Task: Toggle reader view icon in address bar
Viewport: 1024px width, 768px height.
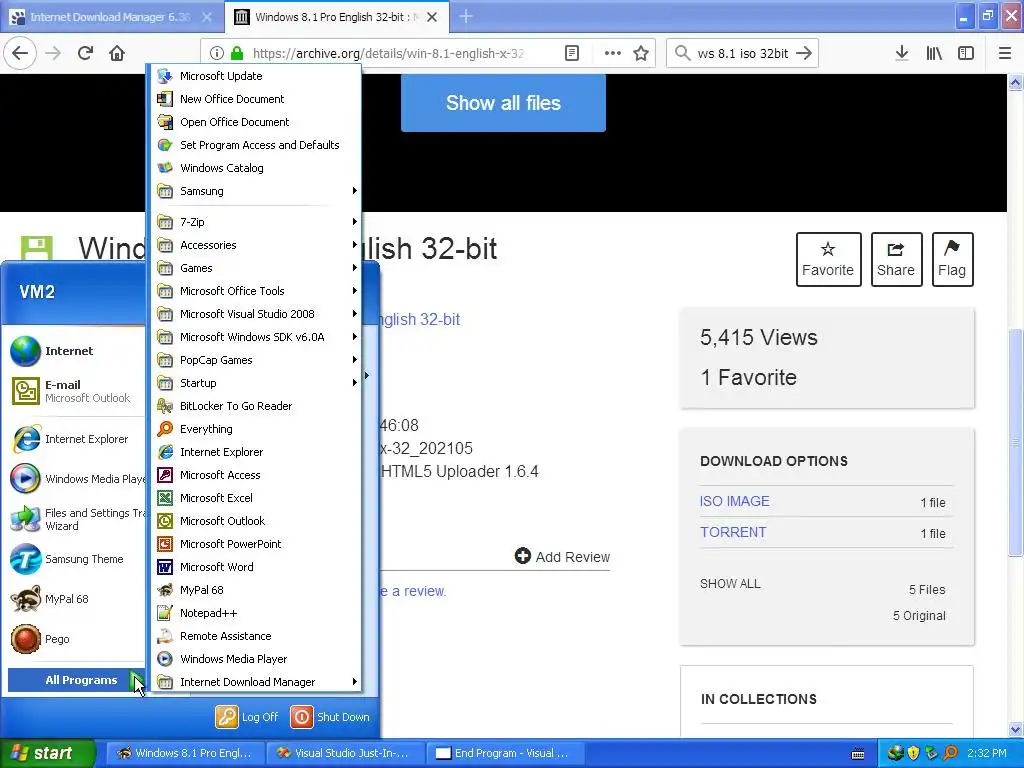Action: (x=571, y=53)
